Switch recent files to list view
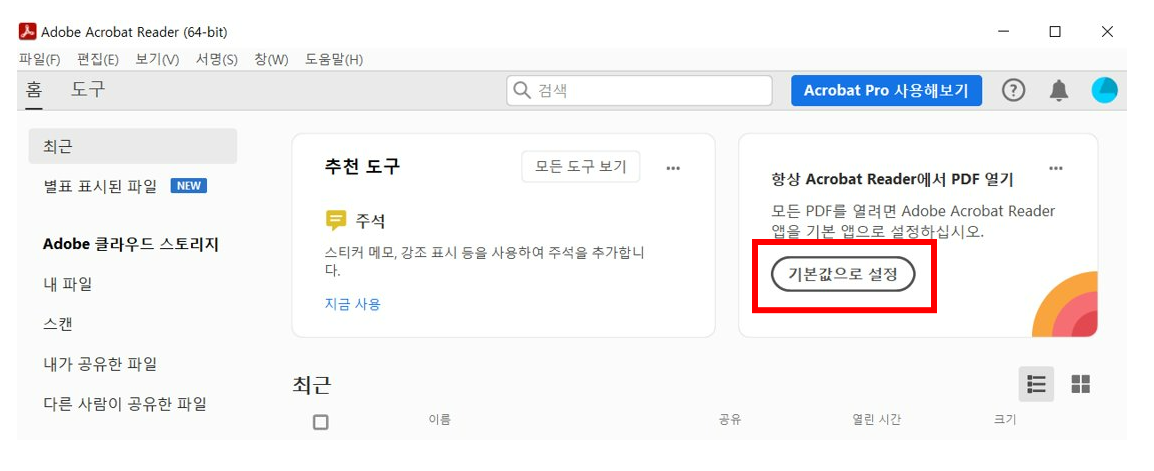 pos(1036,384)
